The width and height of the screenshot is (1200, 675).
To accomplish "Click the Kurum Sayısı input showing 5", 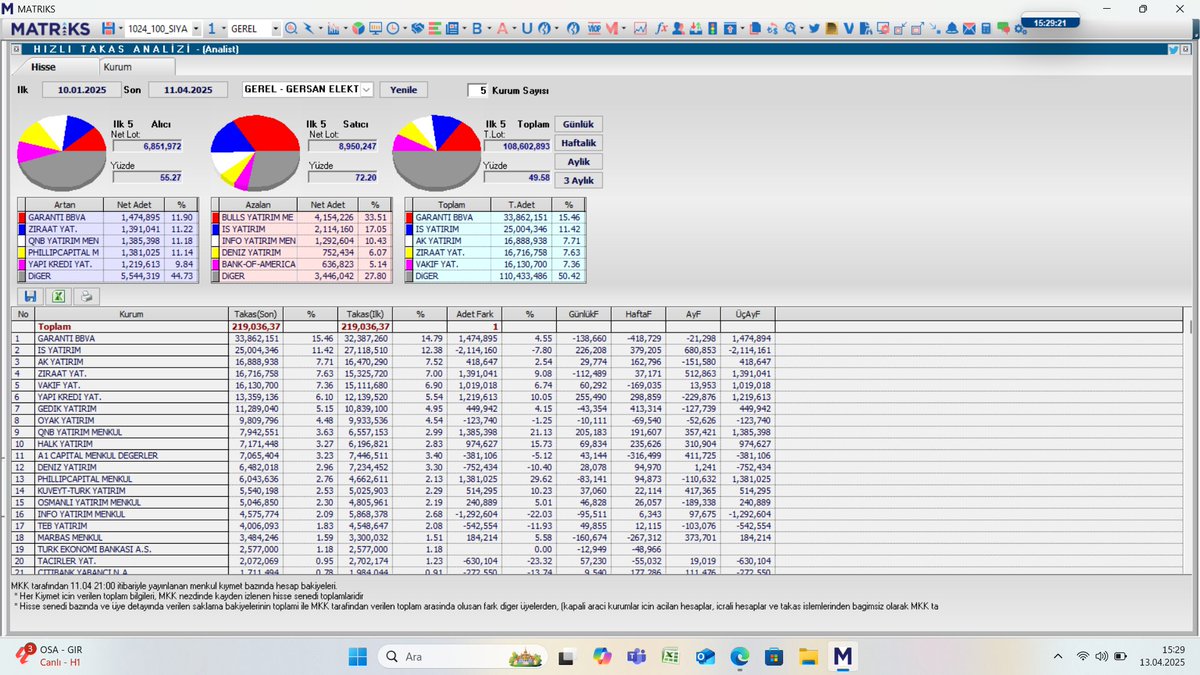I will (x=478, y=90).
